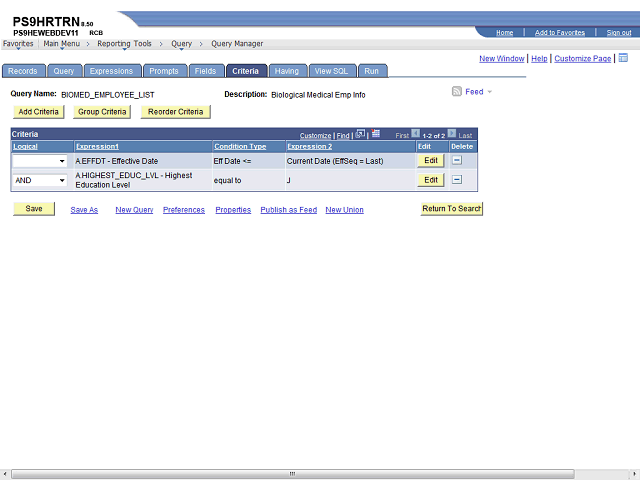Screen dimensions: 640x480
Task: Click the Find link in Criteria header
Action: click(x=343, y=136)
